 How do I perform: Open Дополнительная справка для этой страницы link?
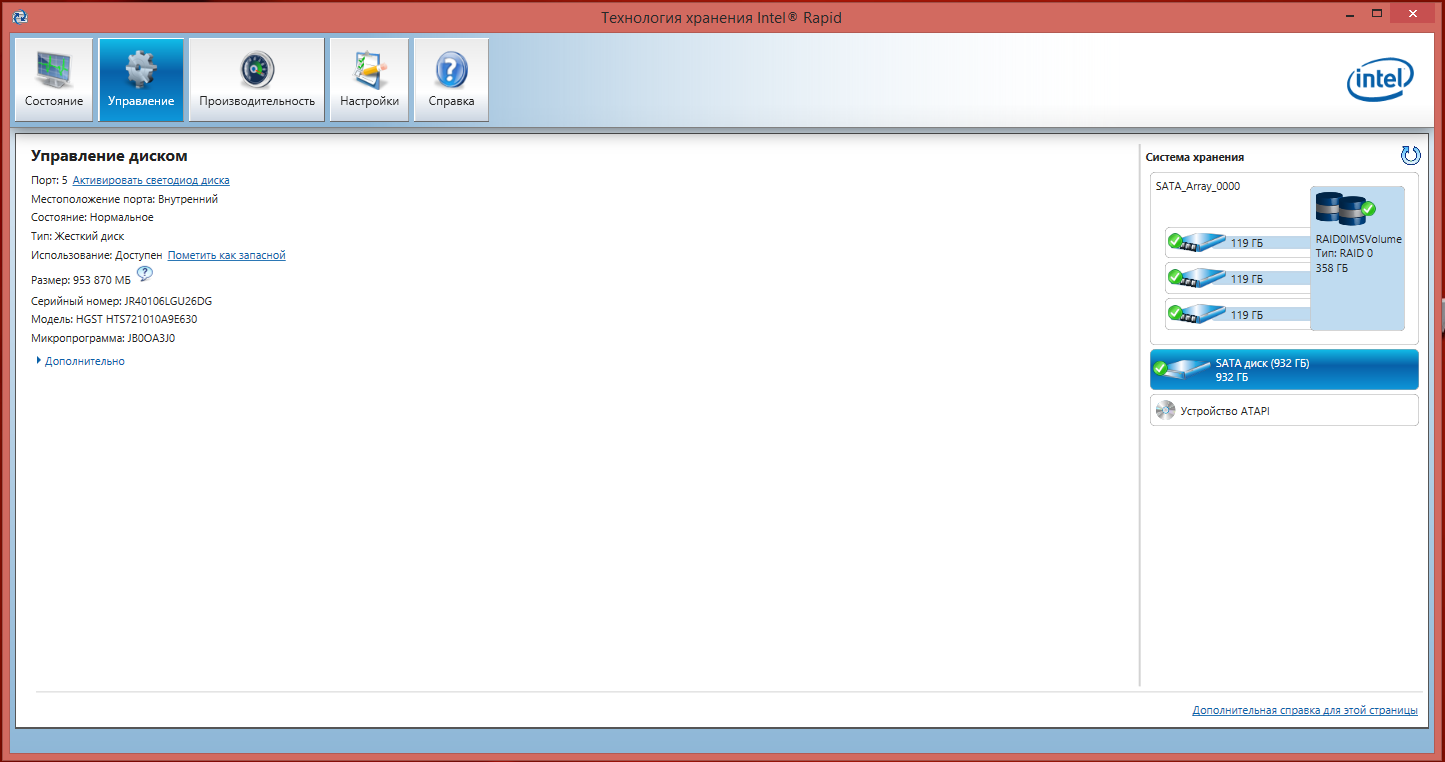1305,711
